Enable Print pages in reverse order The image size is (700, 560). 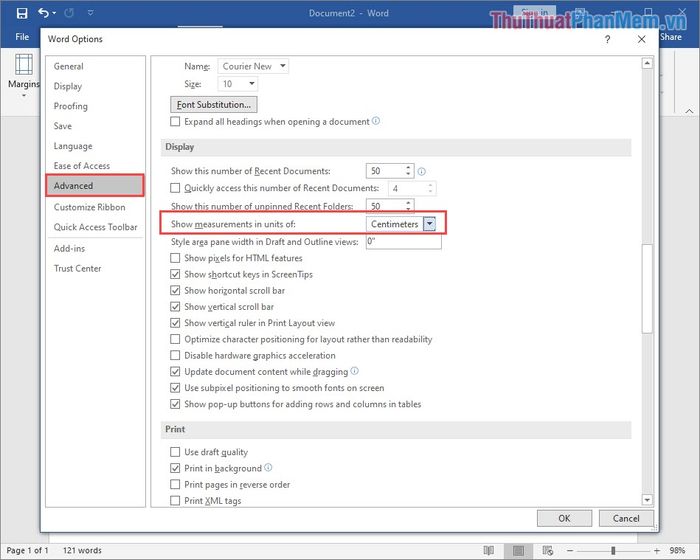(x=175, y=485)
